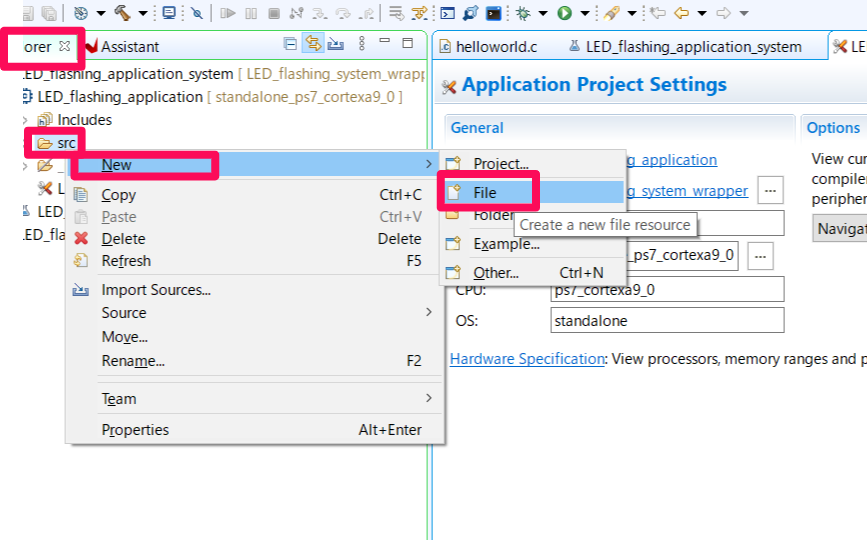Click the Terminate stop icon
Screen dimensions: 867x540
pyautogui.click(x=274, y=13)
